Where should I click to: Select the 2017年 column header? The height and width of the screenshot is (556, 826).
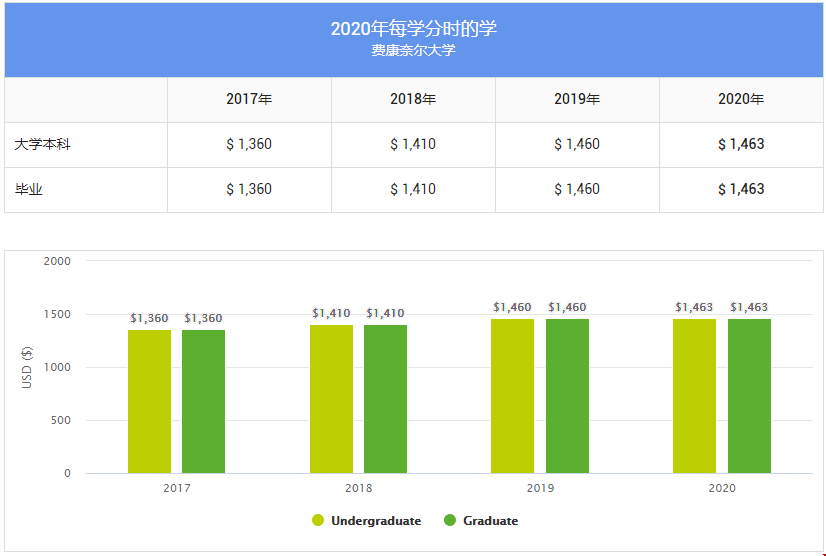249,99
